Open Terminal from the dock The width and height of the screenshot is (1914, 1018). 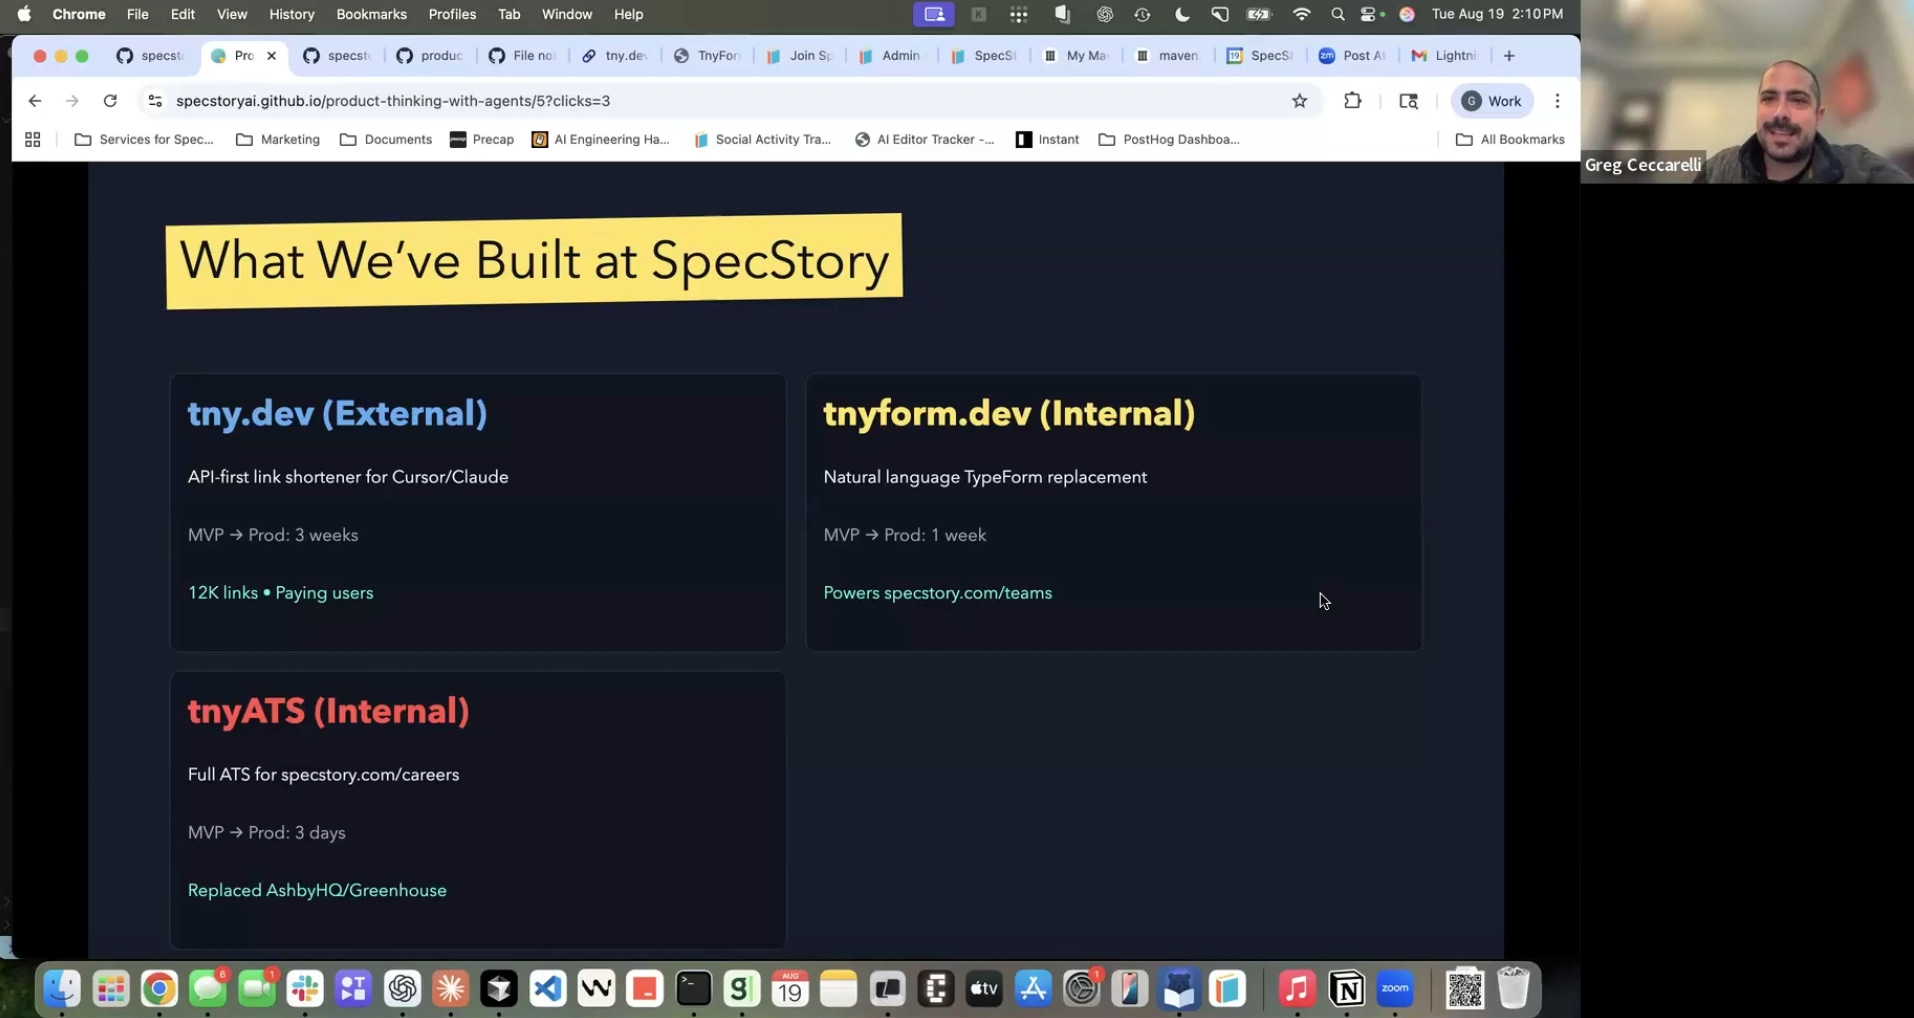pyautogui.click(x=693, y=989)
